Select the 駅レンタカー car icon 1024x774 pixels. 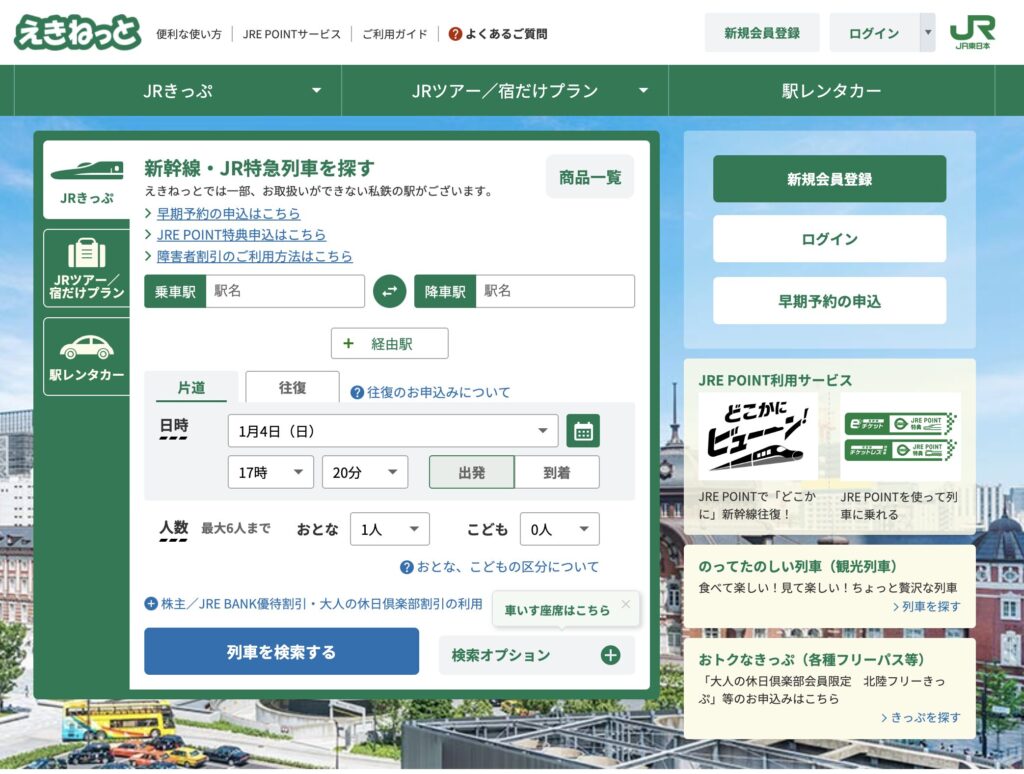pos(87,347)
